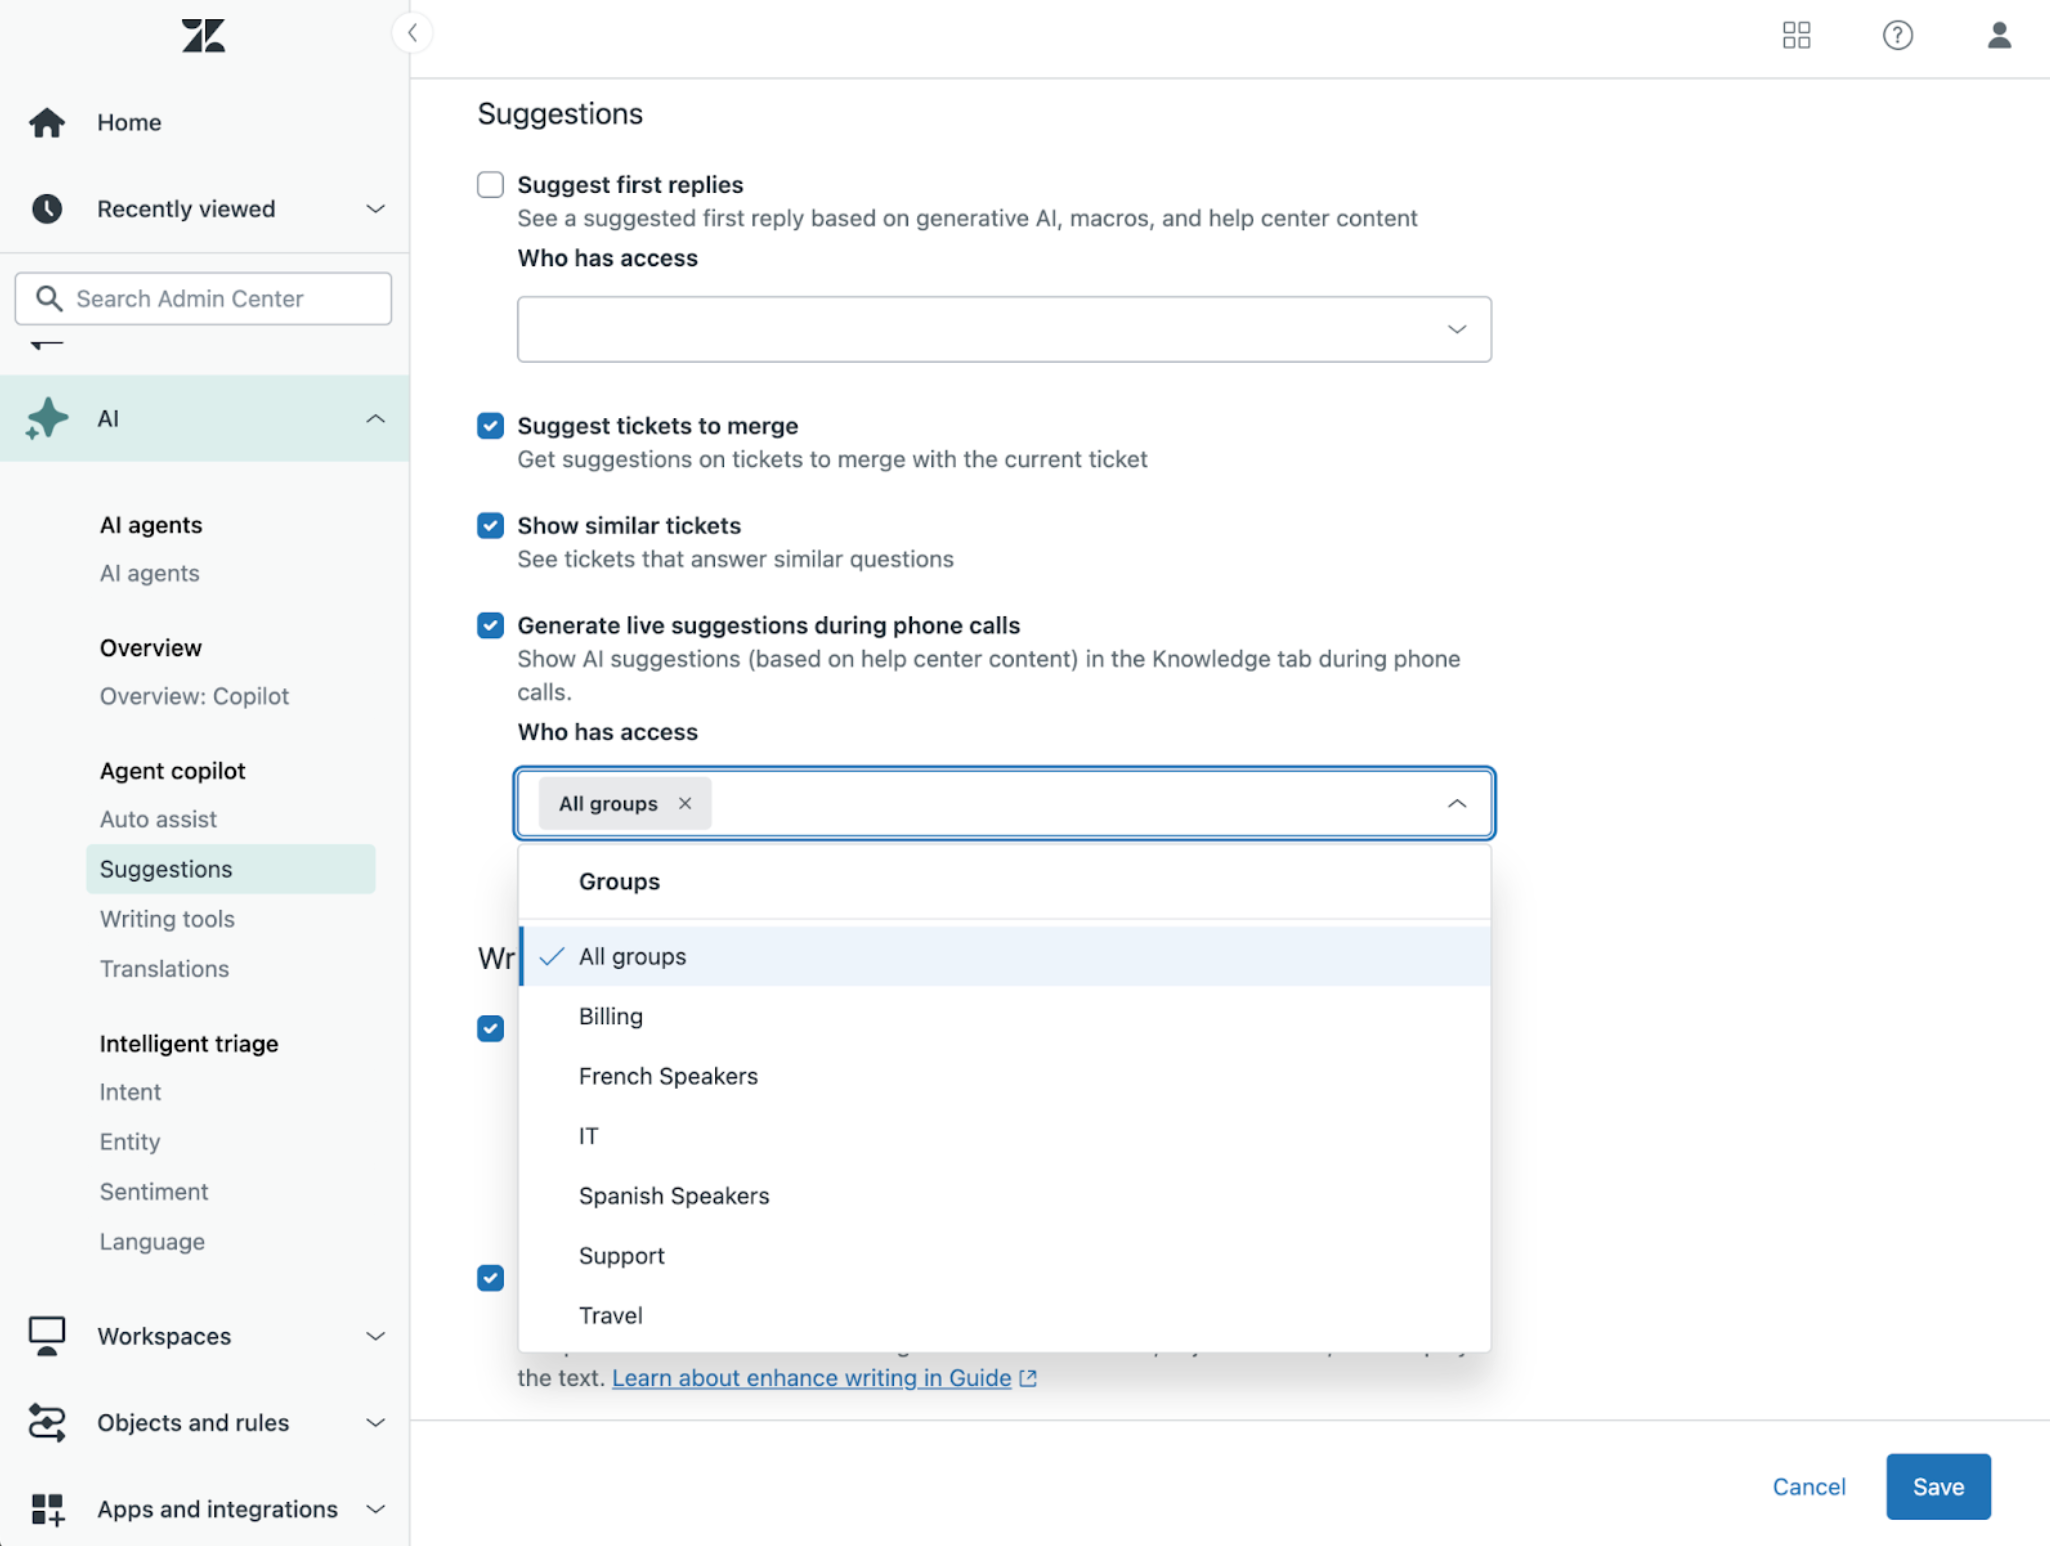
Task: Expand Objects and rules menu
Action: click(374, 1422)
